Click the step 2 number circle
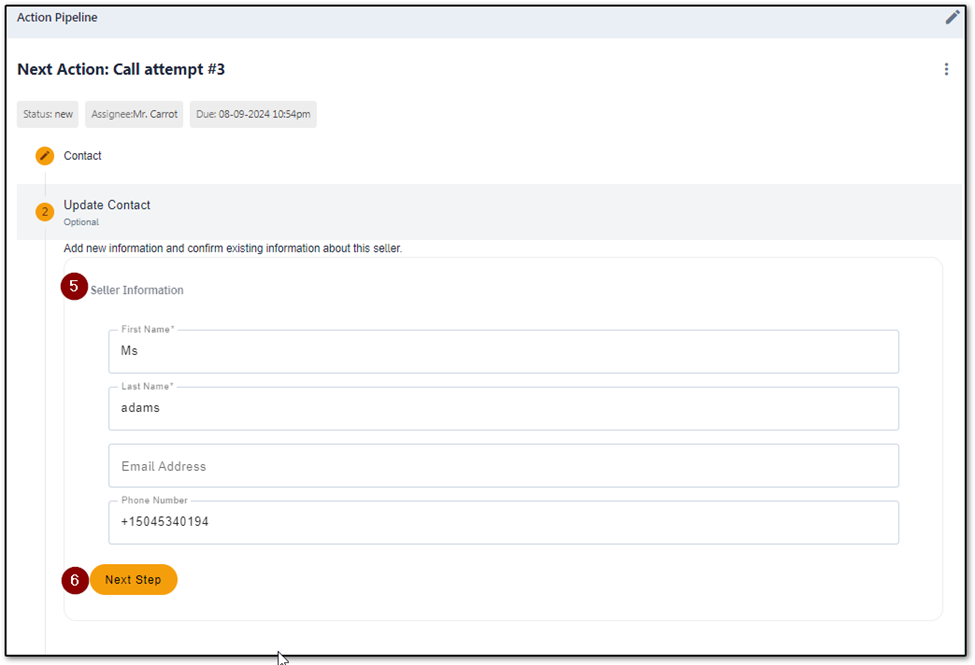This screenshot has height=665, width=975. (45, 212)
